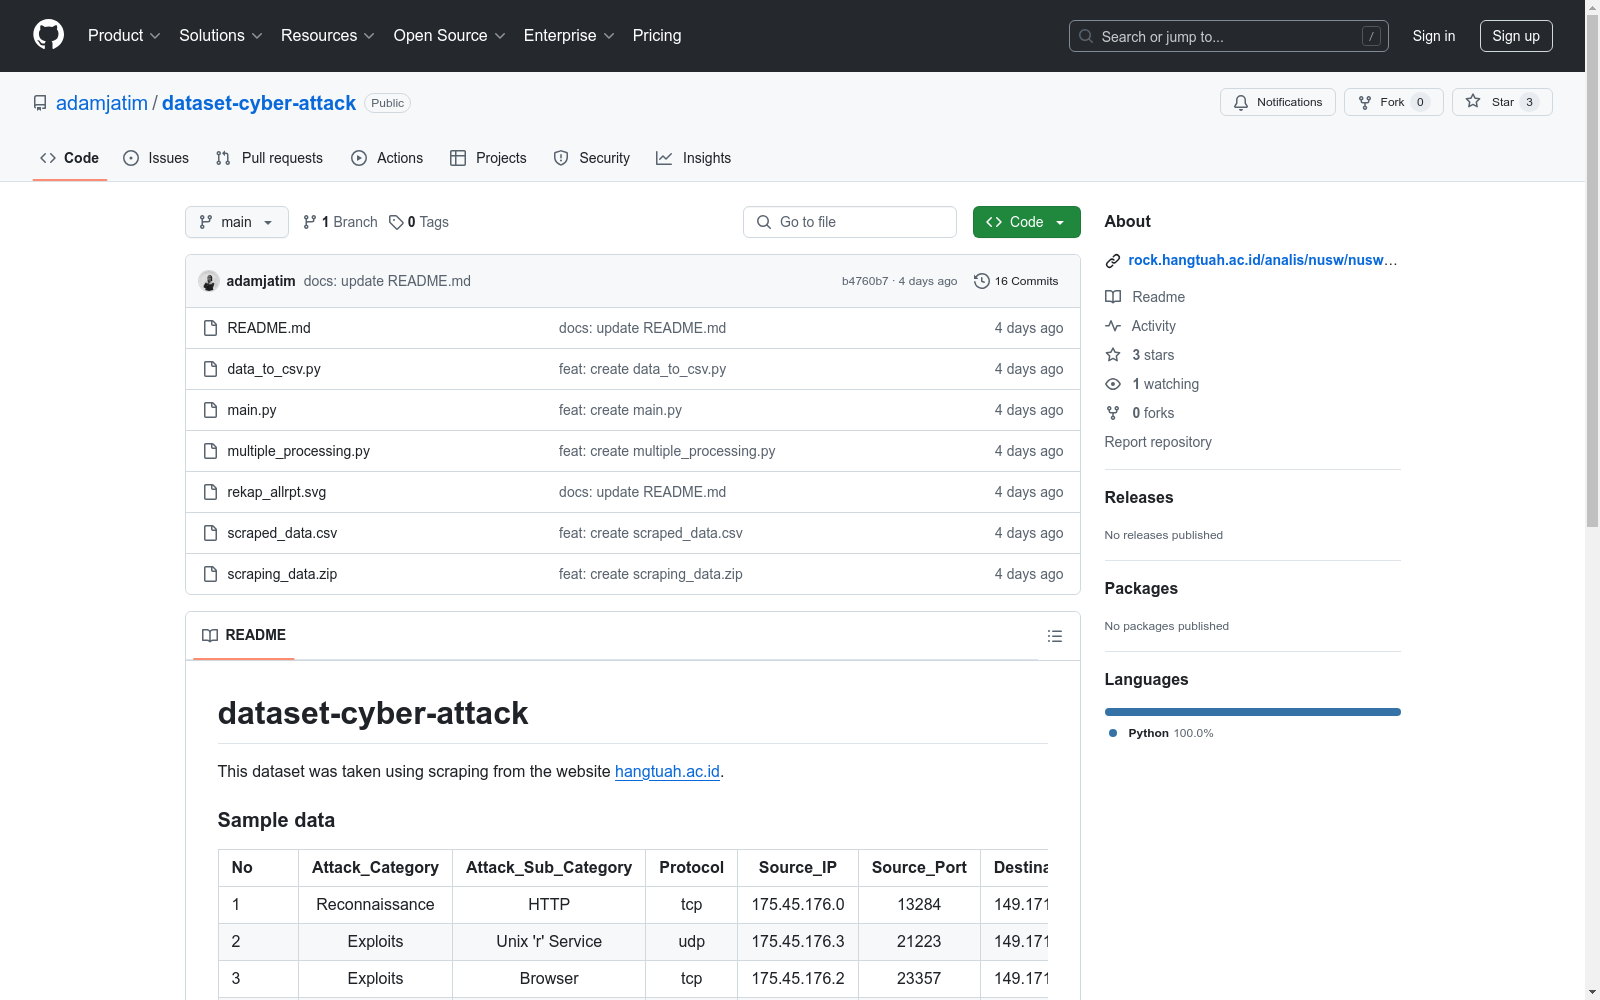The image size is (1600, 1000).
Task: Switch to the Issues tab
Action: 156,158
